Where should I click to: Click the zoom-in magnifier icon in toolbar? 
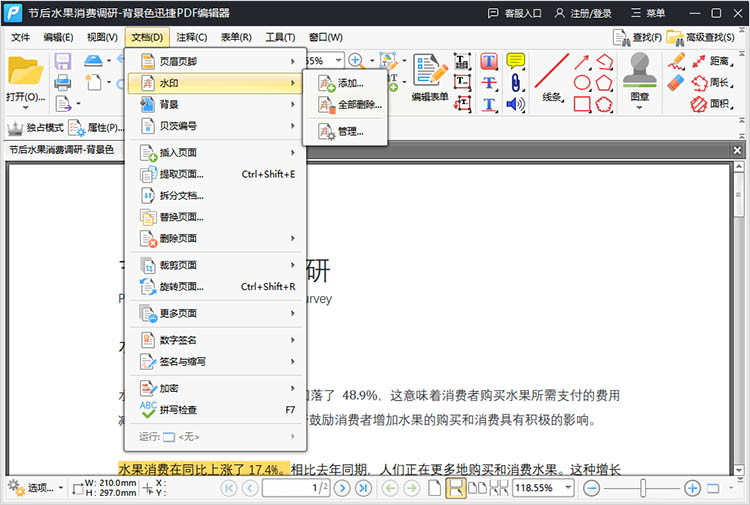point(355,60)
